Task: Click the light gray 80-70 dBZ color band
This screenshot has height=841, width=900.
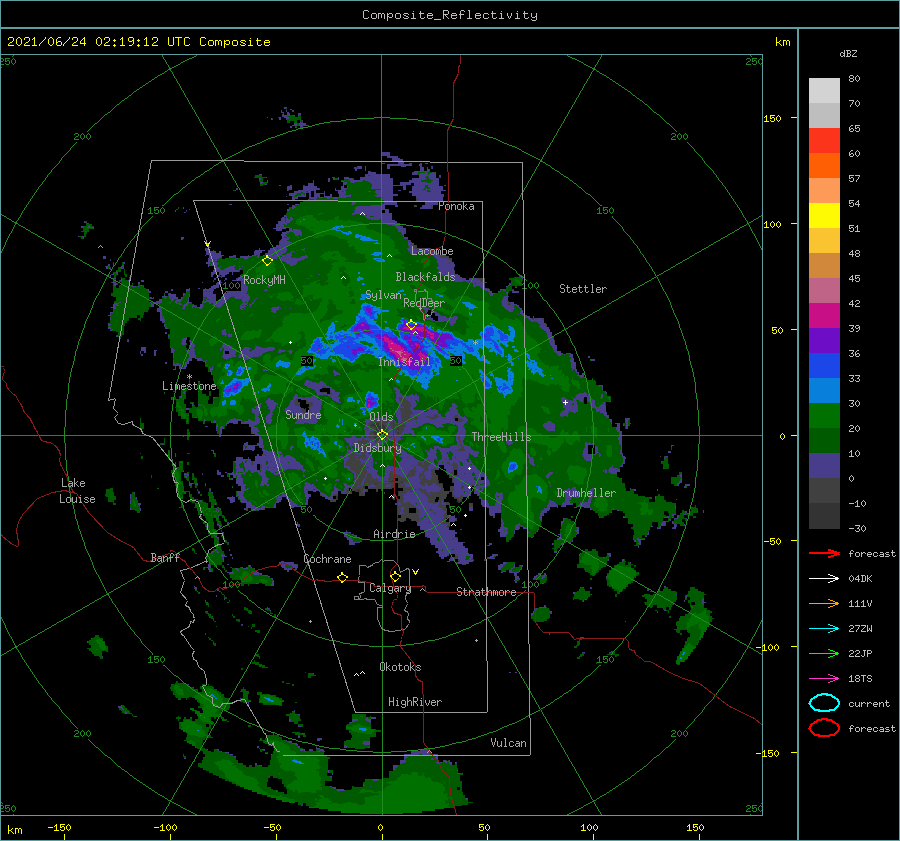Action: coord(824,91)
